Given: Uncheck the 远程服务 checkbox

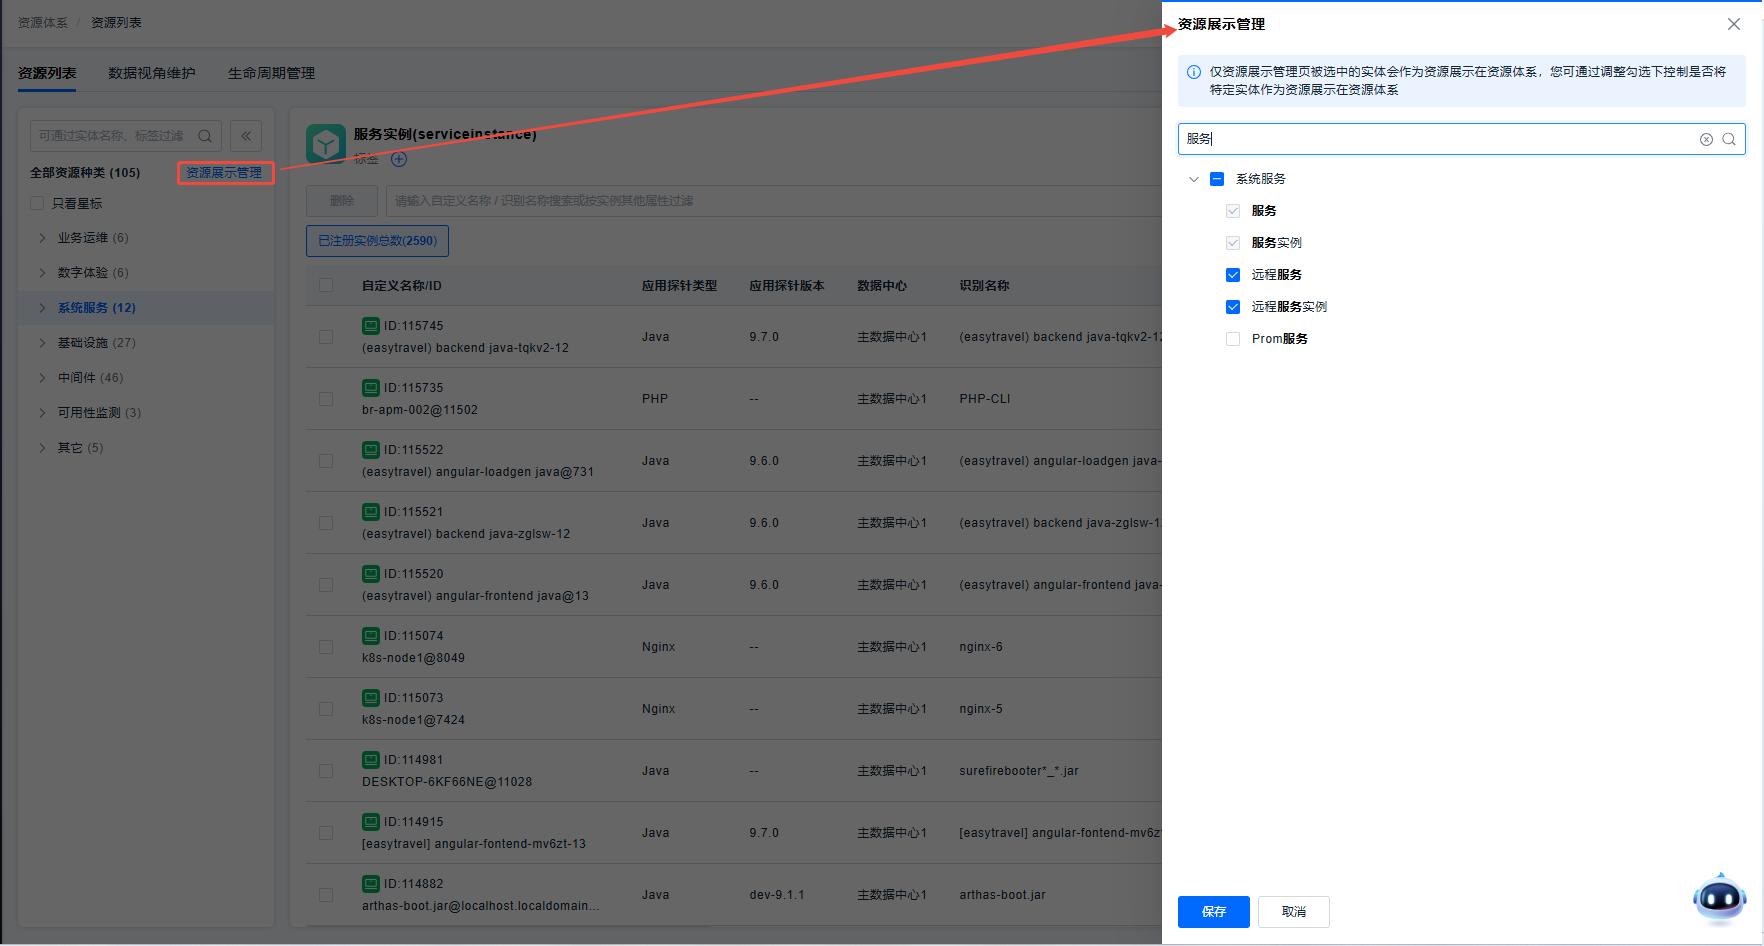Looking at the screenshot, I should (1233, 275).
